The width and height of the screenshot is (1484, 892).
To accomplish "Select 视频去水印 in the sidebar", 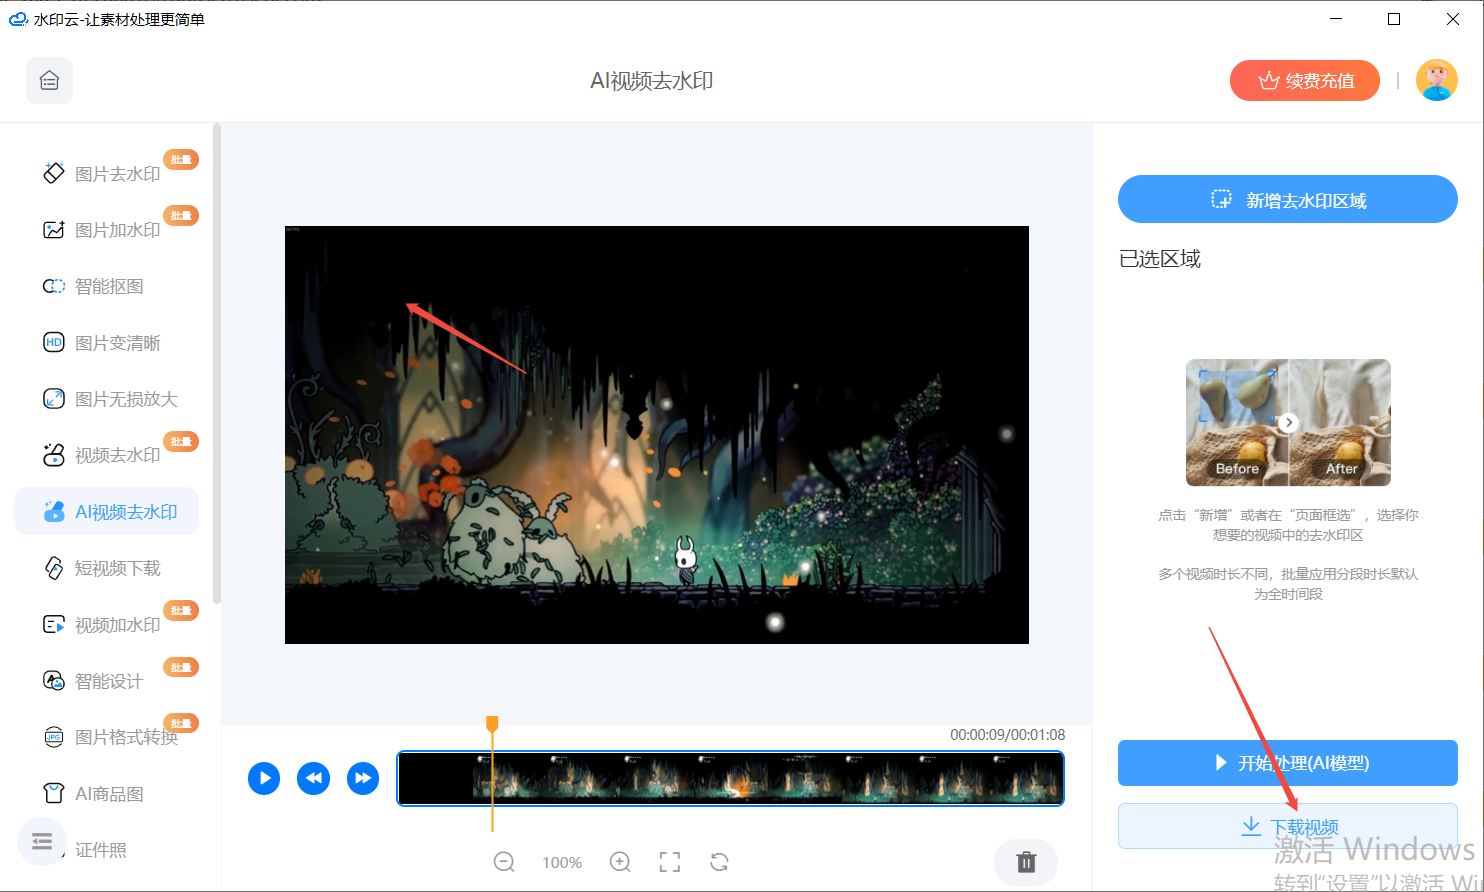I will point(106,455).
